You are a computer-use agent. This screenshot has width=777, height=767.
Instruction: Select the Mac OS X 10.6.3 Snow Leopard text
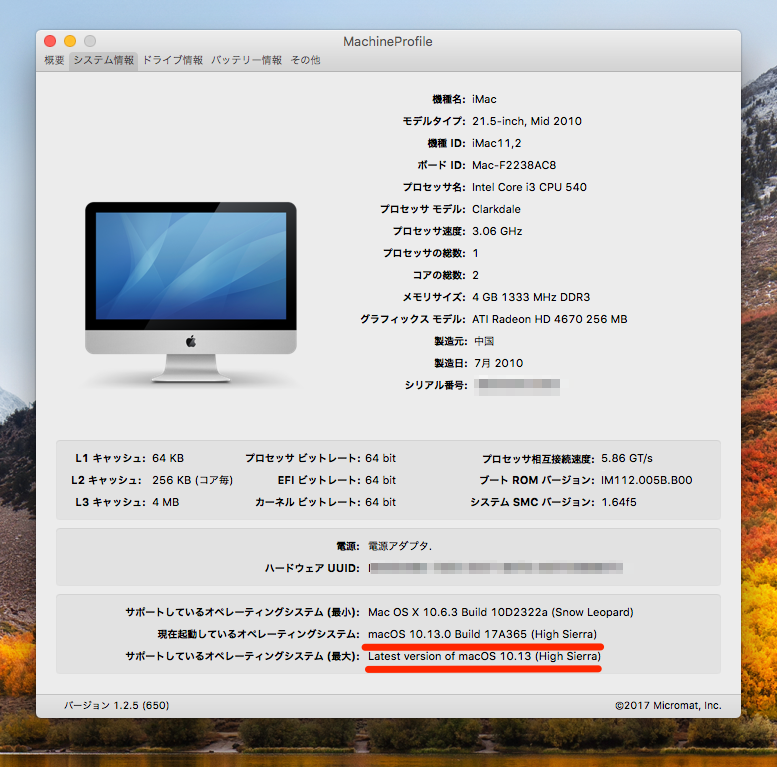tap(500, 612)
